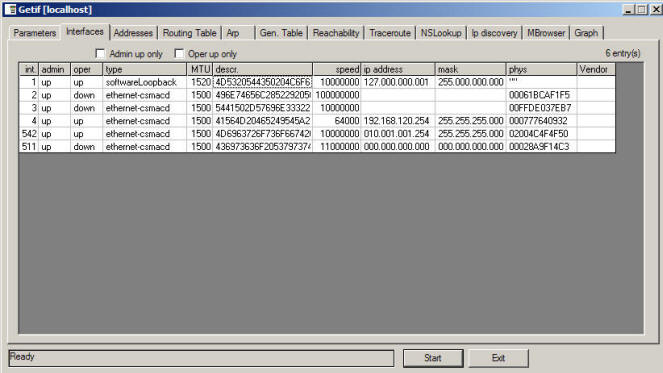Viewport: 663px width, 373px height.
Task: Select IP address 010.001.001.254
Action: pyautogui.click(x=398, y=134)
